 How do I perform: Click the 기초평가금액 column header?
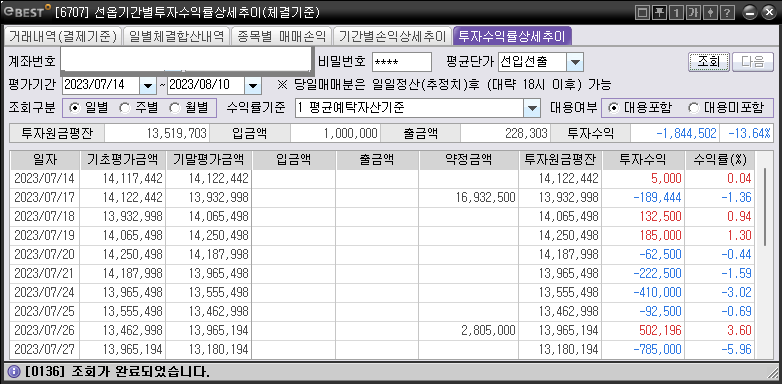(x=123, y=160)
